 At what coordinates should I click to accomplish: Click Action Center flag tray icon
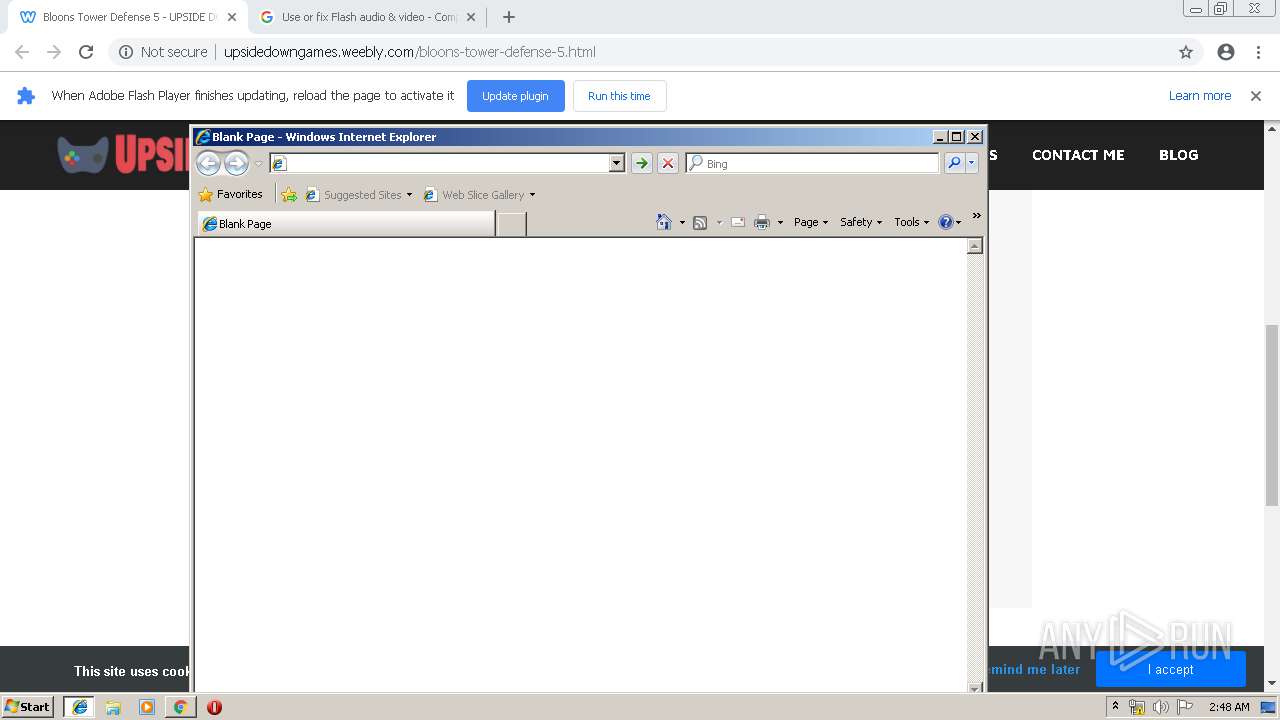click(1184, 707)
